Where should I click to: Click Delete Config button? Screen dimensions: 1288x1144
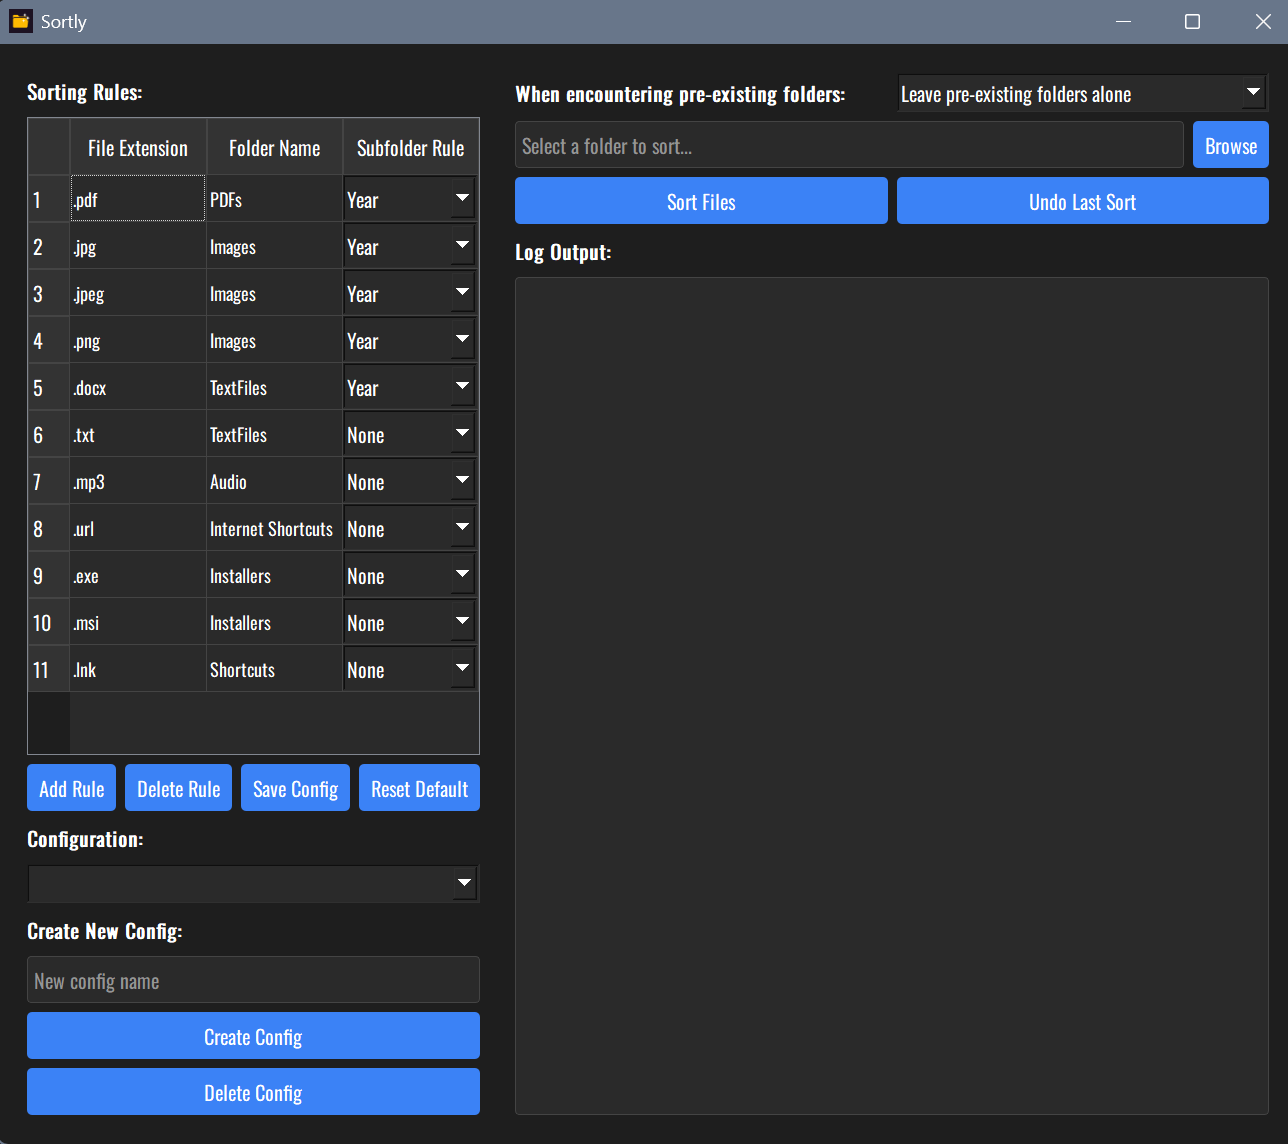254,1092
